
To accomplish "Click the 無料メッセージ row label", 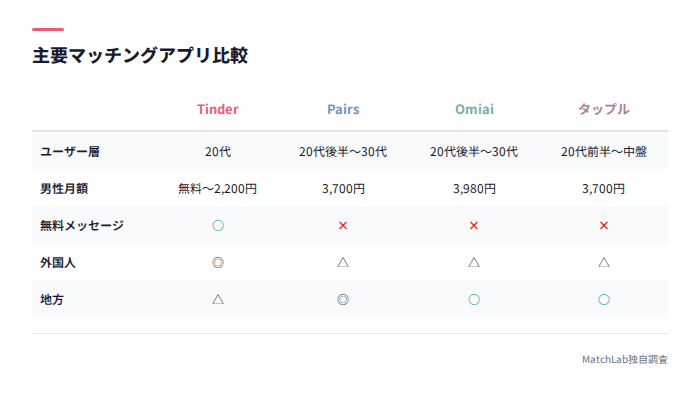I will [82, 225].
